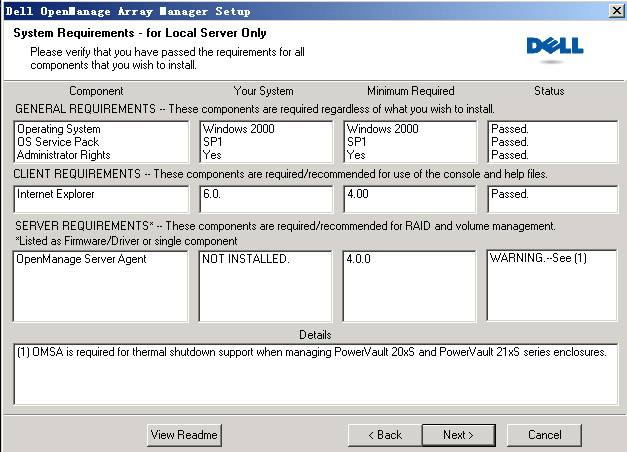Click the Status column header

549,91
